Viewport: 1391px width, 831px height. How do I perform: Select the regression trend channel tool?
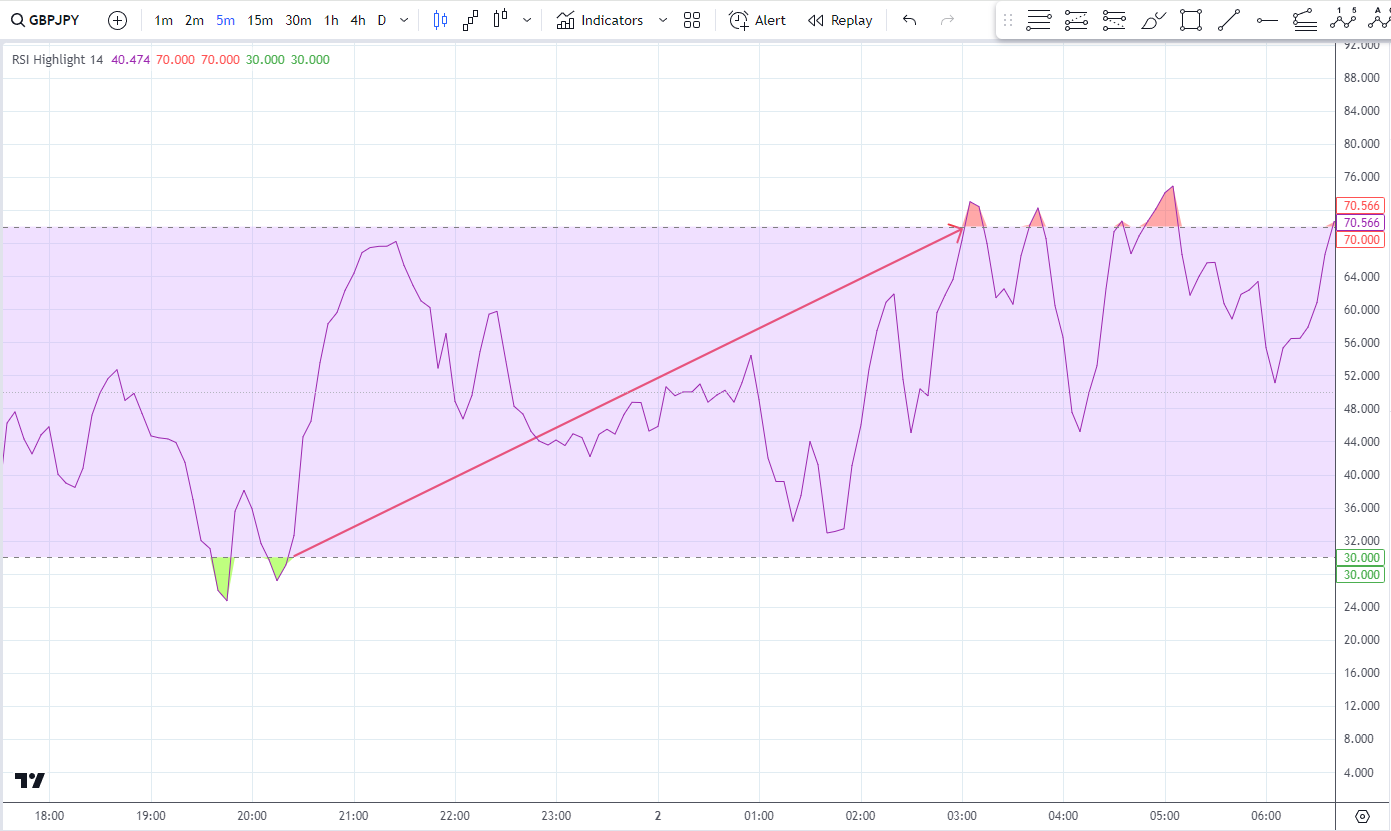pos(1304,20)
